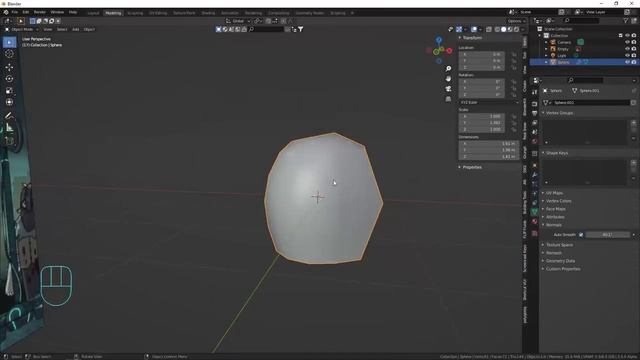
Task: Select the Scale tool
Action: (x=9, y=91)
